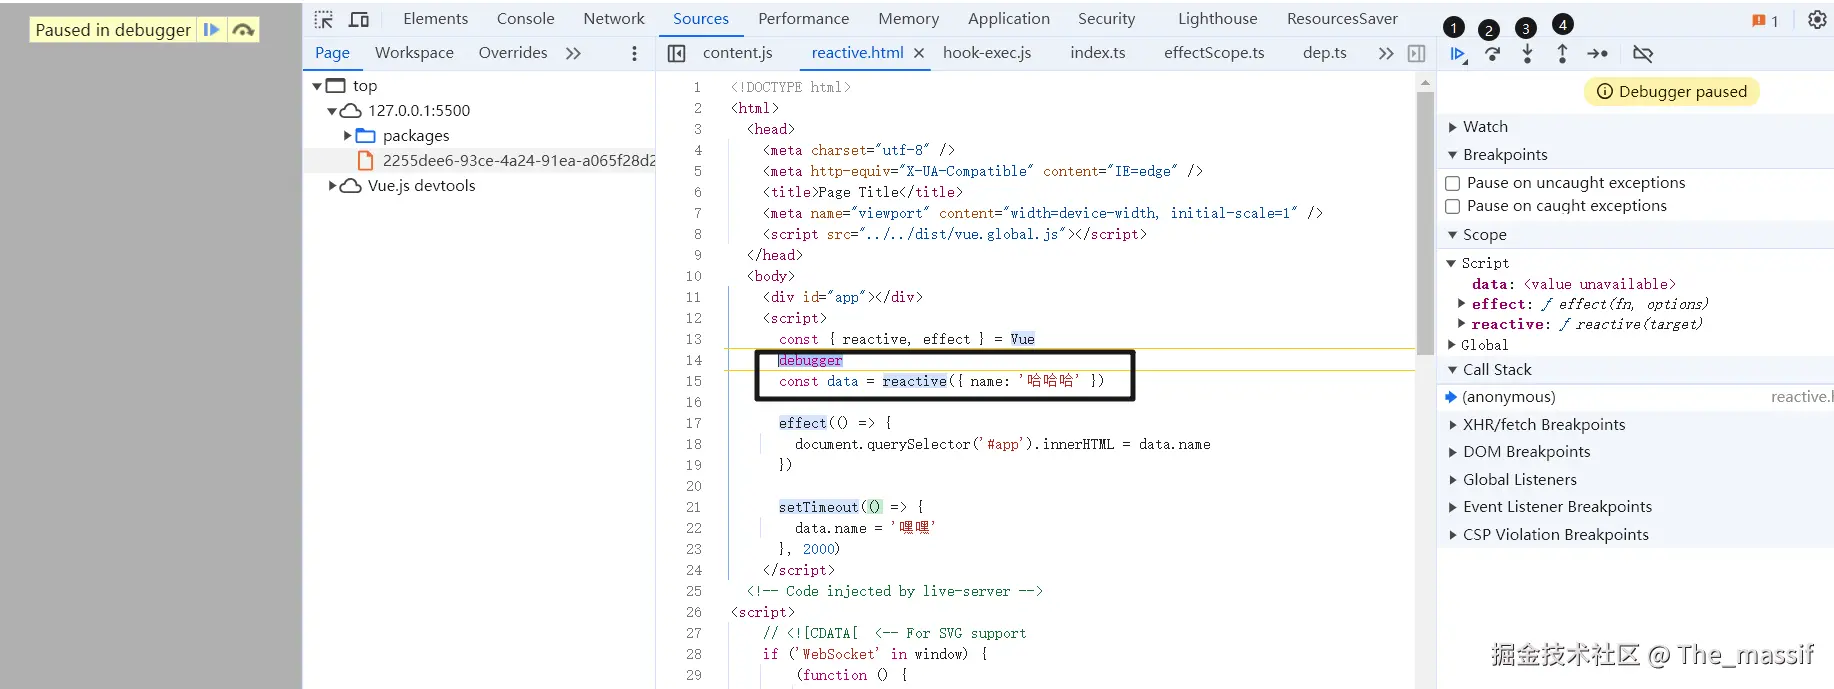Click the reactive.html call stack link
Image resolution: width=1834 pixels, height=689 pixels.
tap(1801, 397)
